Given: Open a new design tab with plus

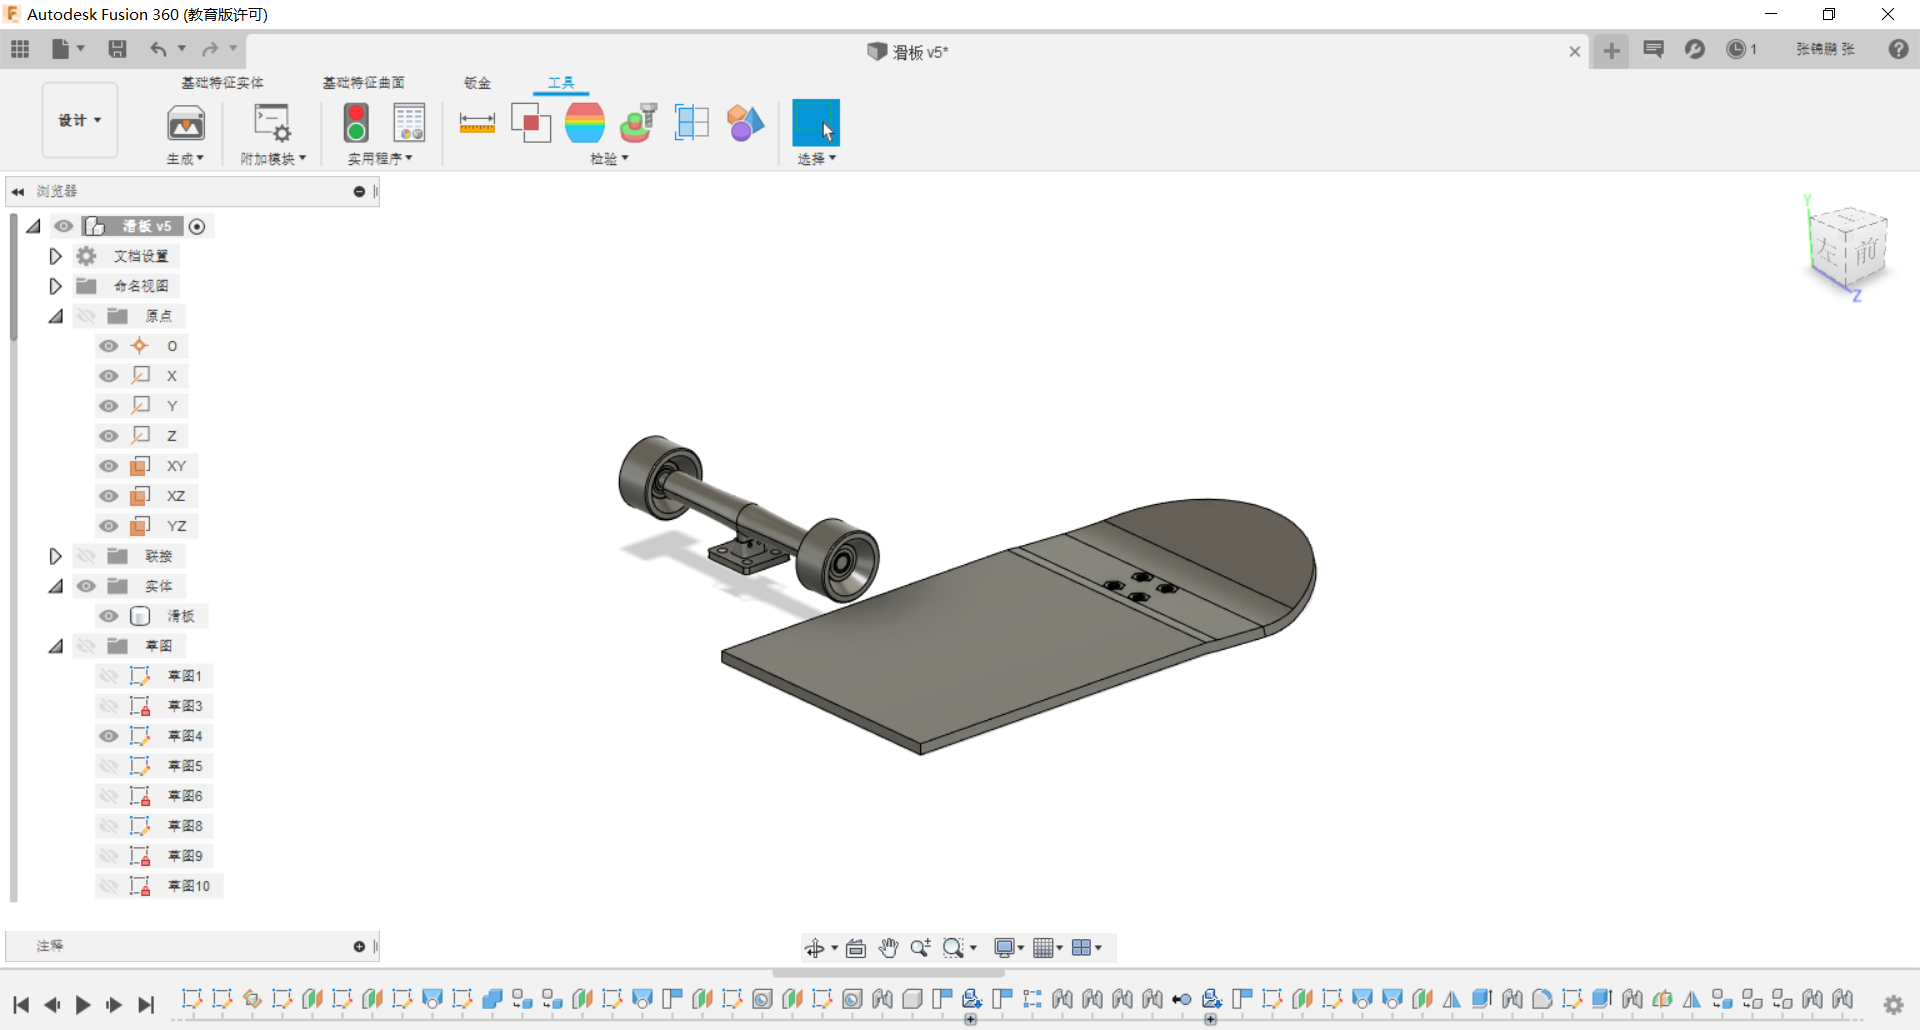Looking at the screenshot, I should pyautogui.click(x=1611, y=50).
